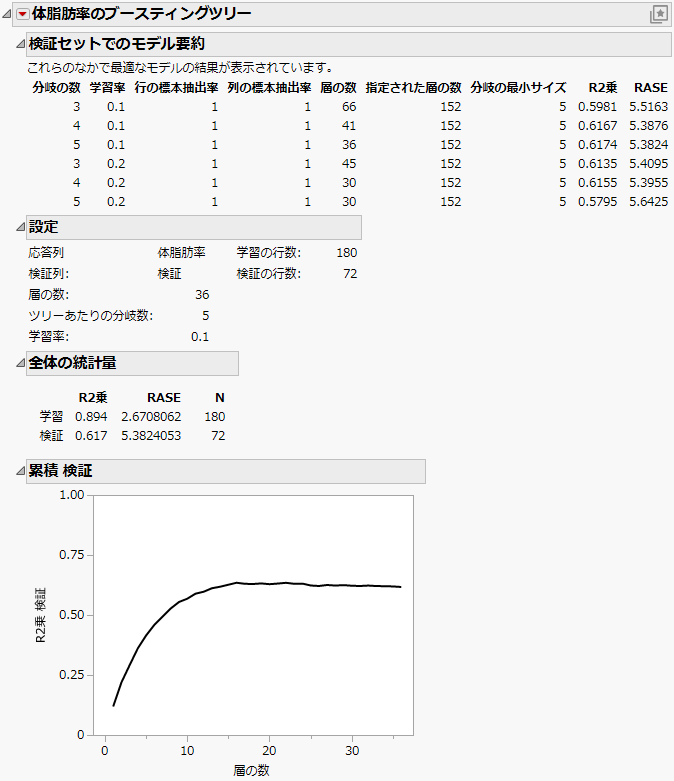Click the 層の数 x-axis label of graph

[252, 771]
